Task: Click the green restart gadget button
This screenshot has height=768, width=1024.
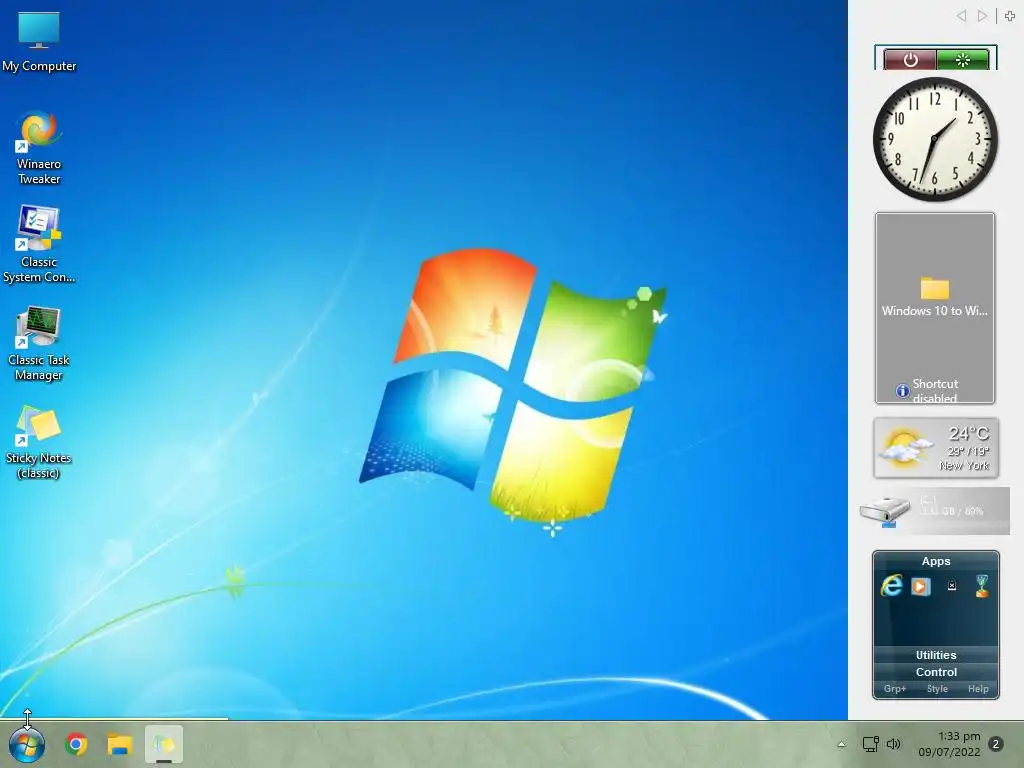Action: tap(963, 60)
